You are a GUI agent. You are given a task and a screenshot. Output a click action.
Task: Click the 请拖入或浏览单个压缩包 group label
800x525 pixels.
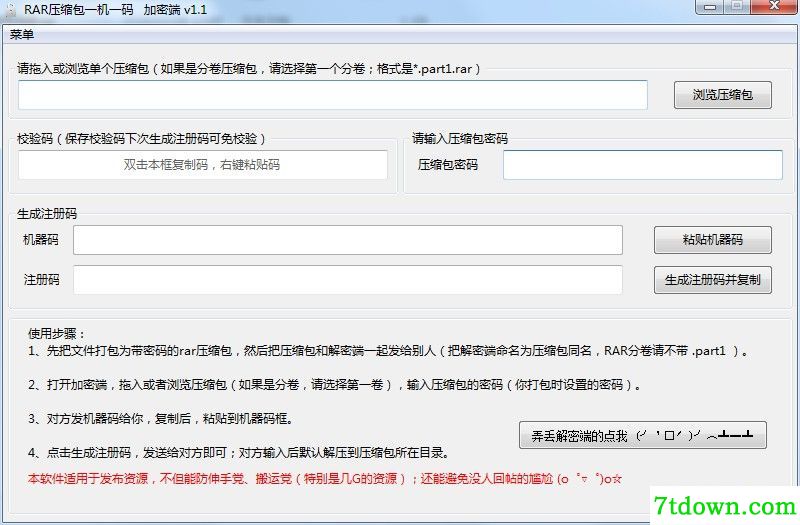pyautogui.click(x=248, y=69)
